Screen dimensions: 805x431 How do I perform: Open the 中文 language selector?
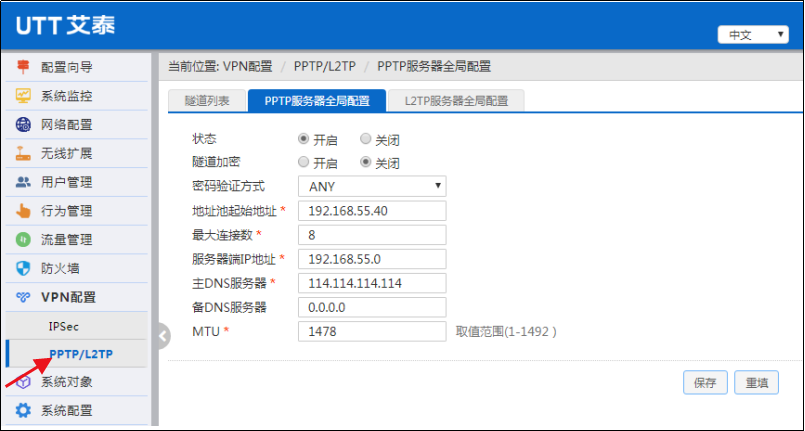point(753,35)
